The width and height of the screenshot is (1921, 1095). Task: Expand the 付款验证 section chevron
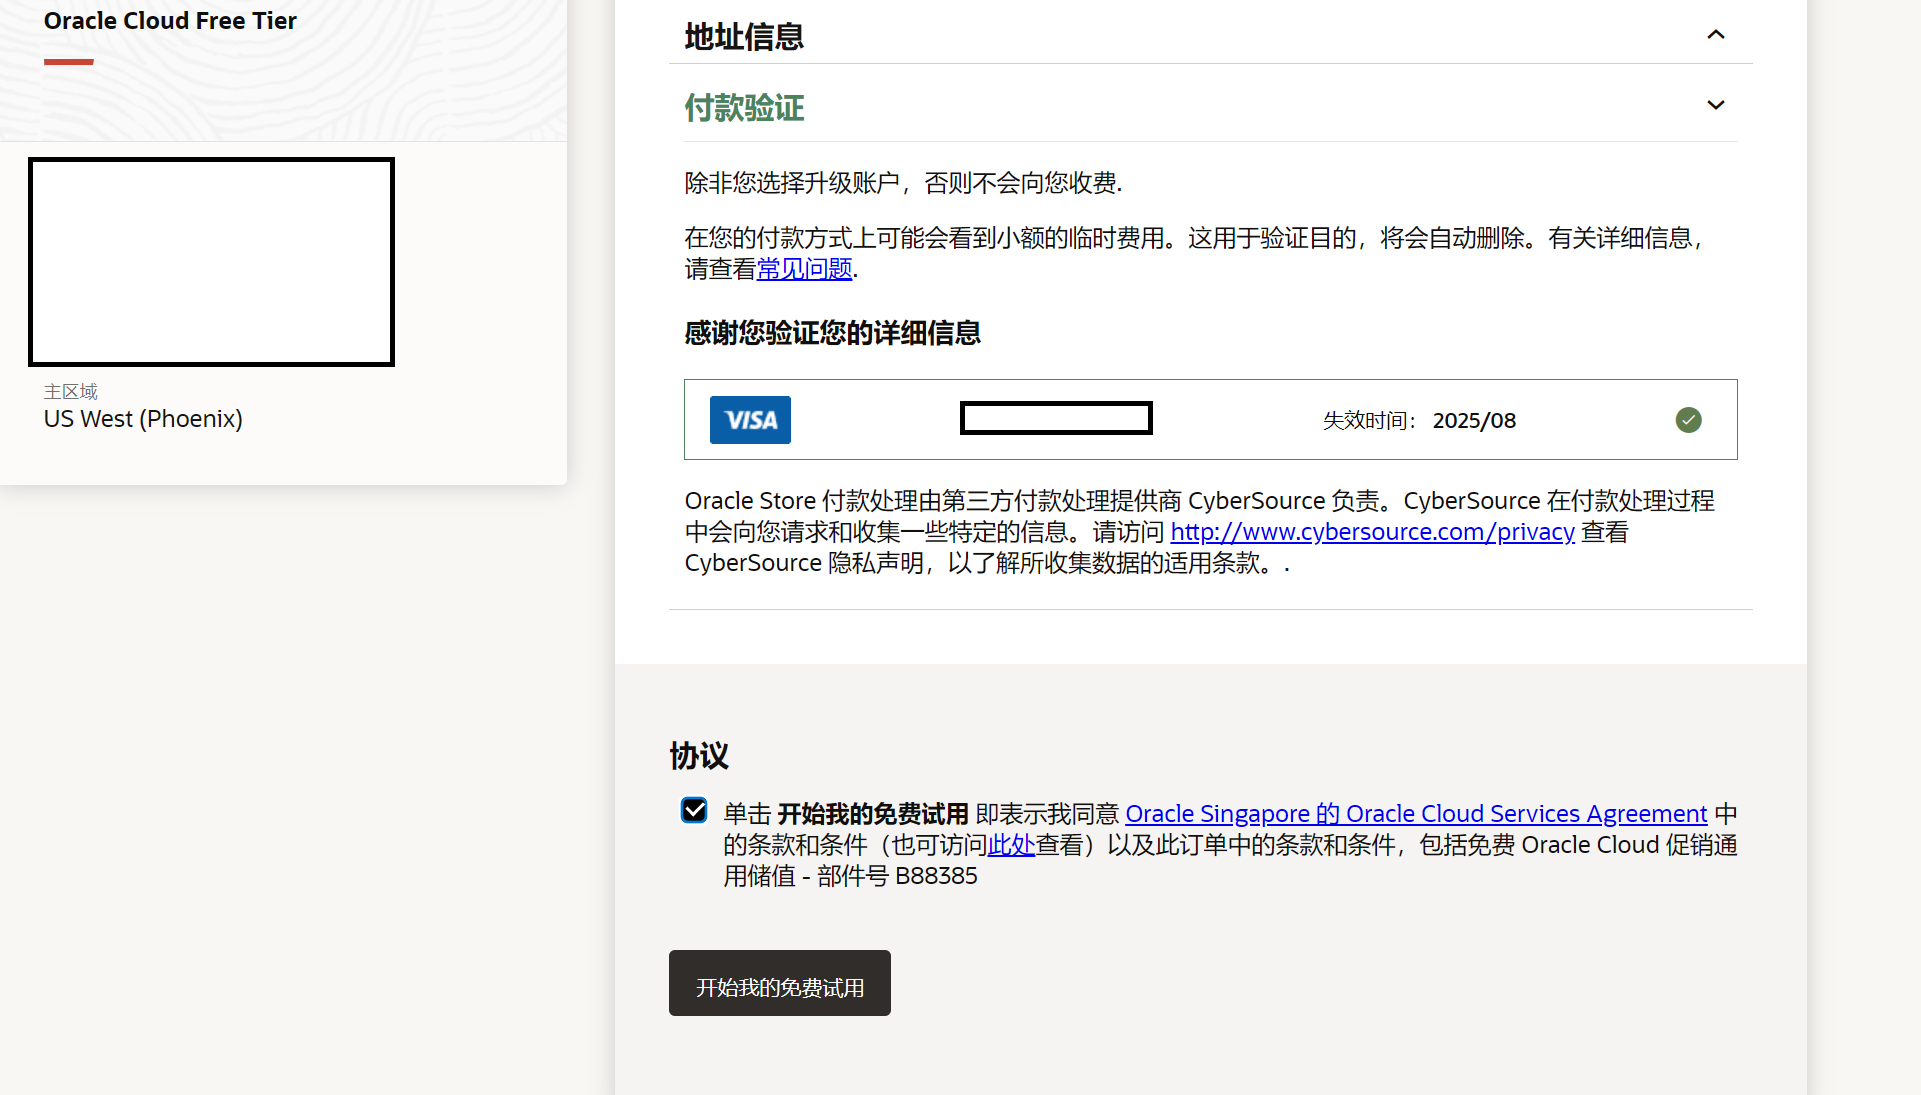pyautogui.click(x=1715, y=105)
